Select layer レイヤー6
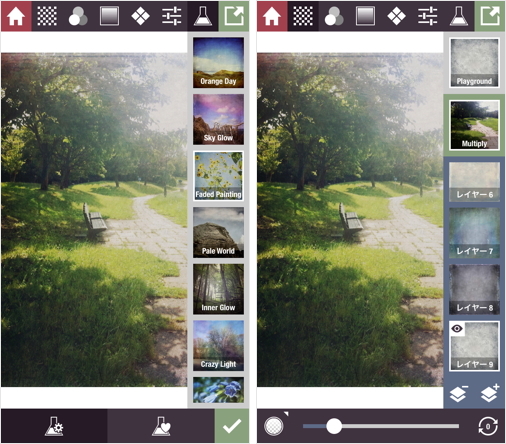The image size is (506, 444). pos(474,182)
